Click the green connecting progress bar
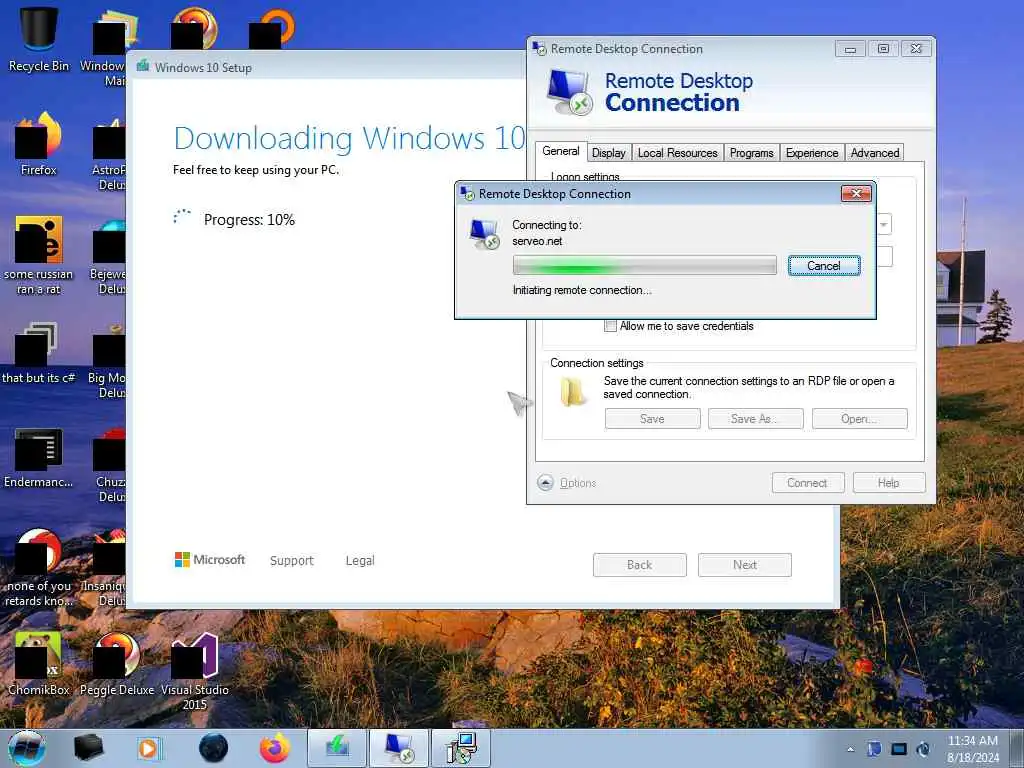Screen dimensions: 1024x768 click(645, 265)
